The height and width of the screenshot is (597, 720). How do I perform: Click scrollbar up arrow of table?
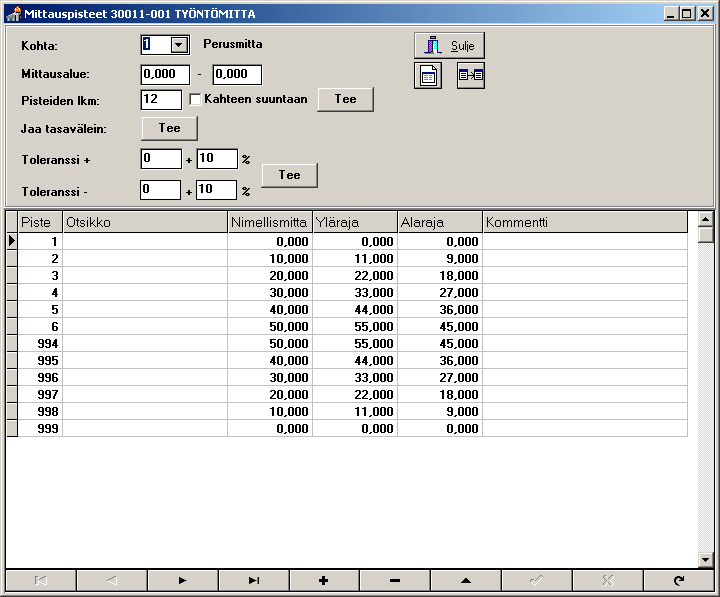pyautogui.click(x=705, y=219)
